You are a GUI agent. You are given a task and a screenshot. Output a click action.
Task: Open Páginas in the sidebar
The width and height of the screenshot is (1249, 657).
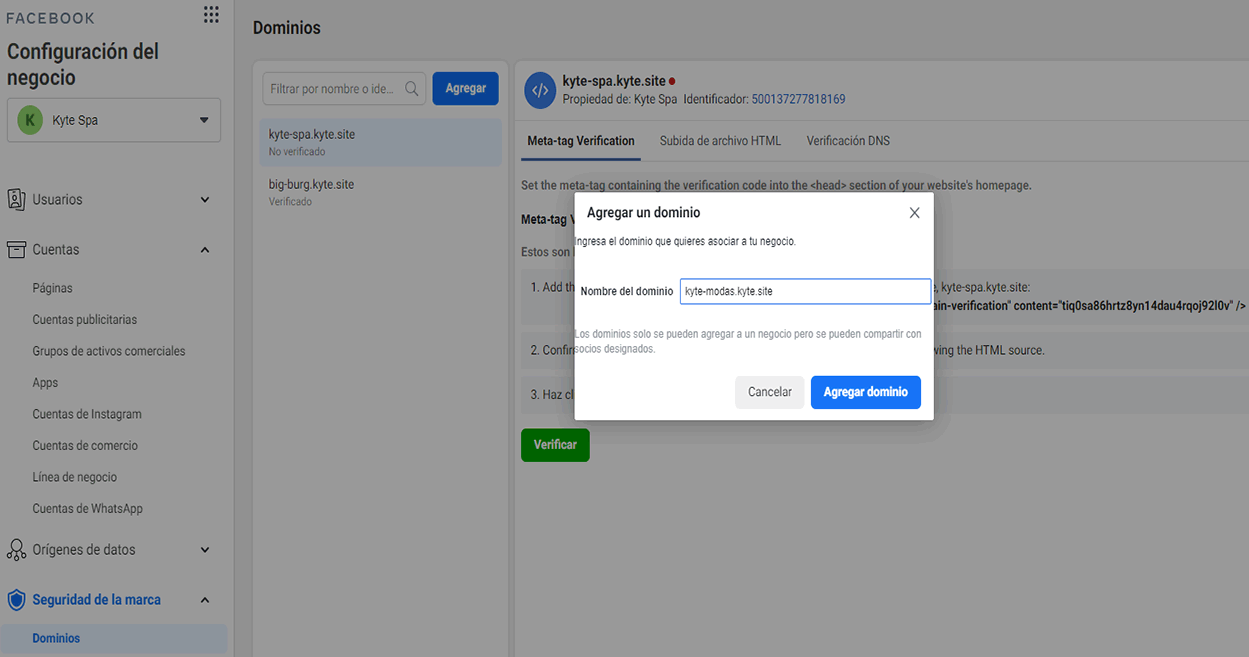52,288
